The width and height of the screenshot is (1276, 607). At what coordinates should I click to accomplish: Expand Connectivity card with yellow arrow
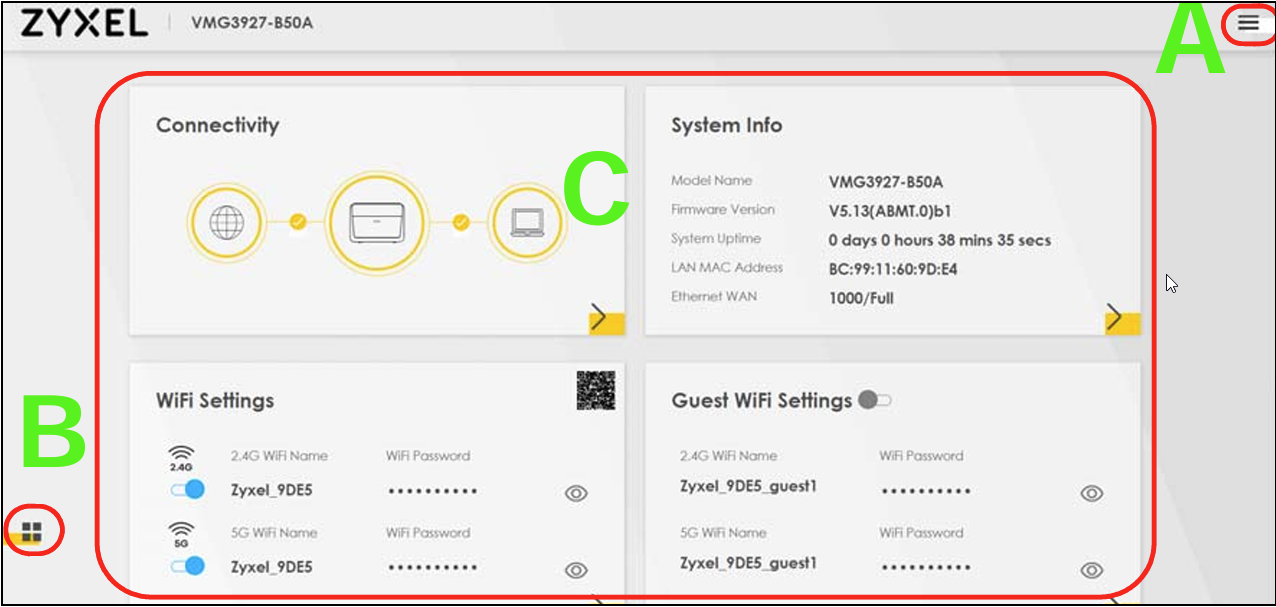click(605, 319)
